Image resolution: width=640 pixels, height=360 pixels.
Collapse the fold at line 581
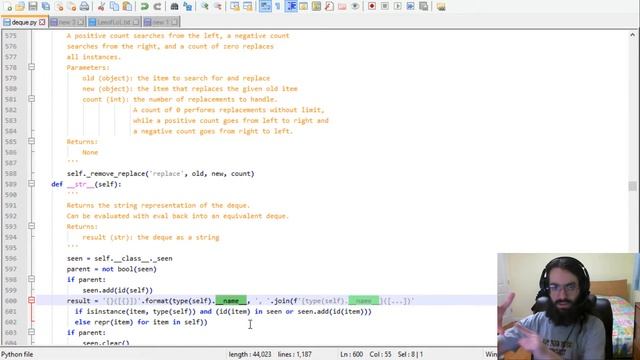pos(31,99)
